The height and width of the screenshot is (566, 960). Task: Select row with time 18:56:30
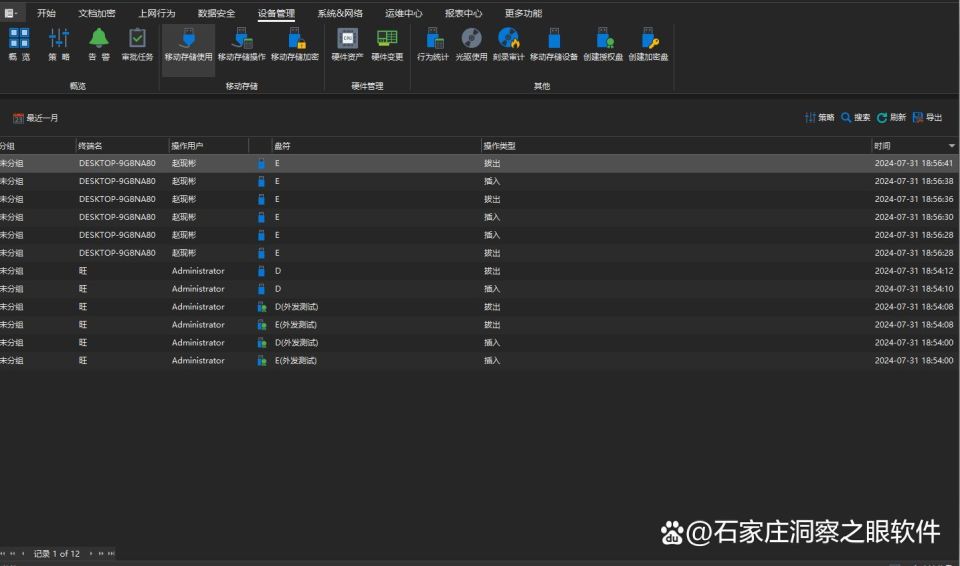coord(480,217)
